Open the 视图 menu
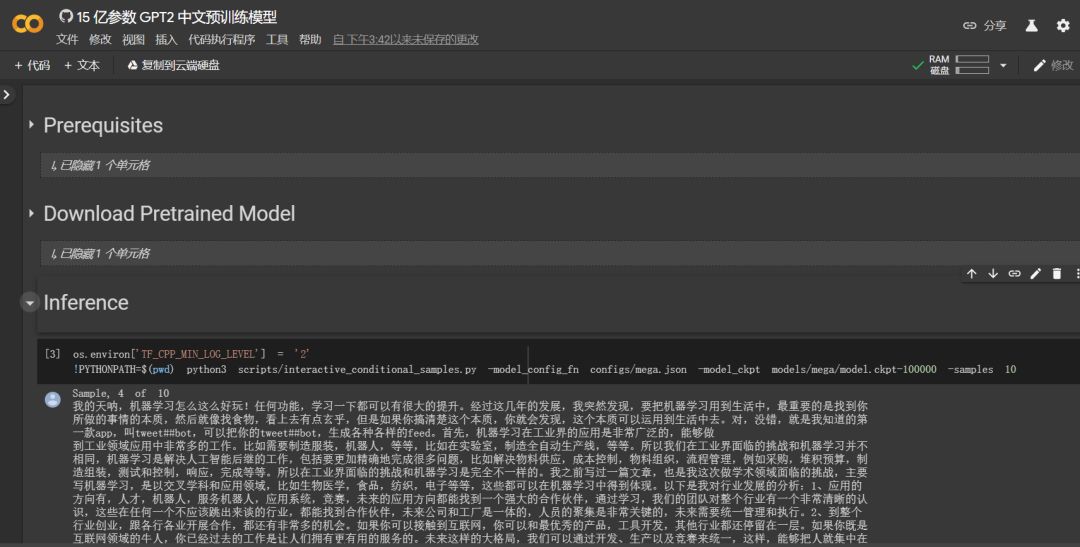The height and width of the screenshot is (547, 1080). (133, 39)
